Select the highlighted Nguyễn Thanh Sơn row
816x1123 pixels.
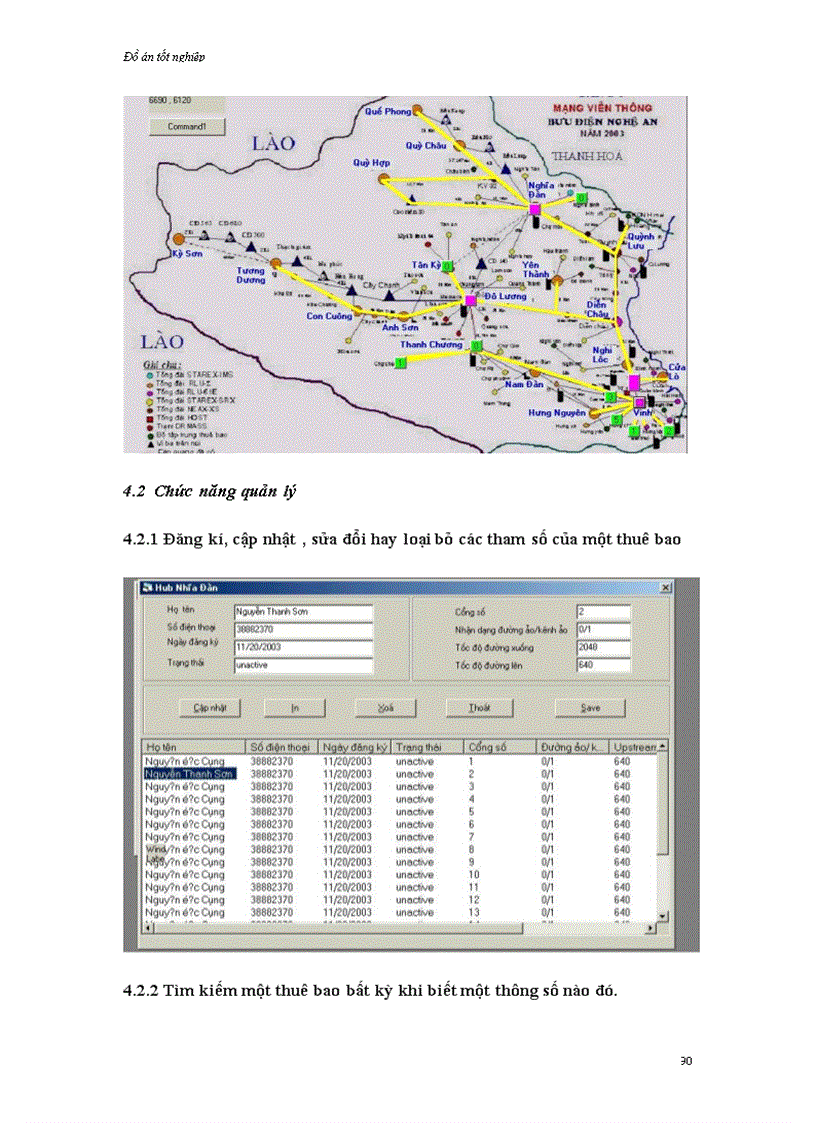(x=190, y=774)
